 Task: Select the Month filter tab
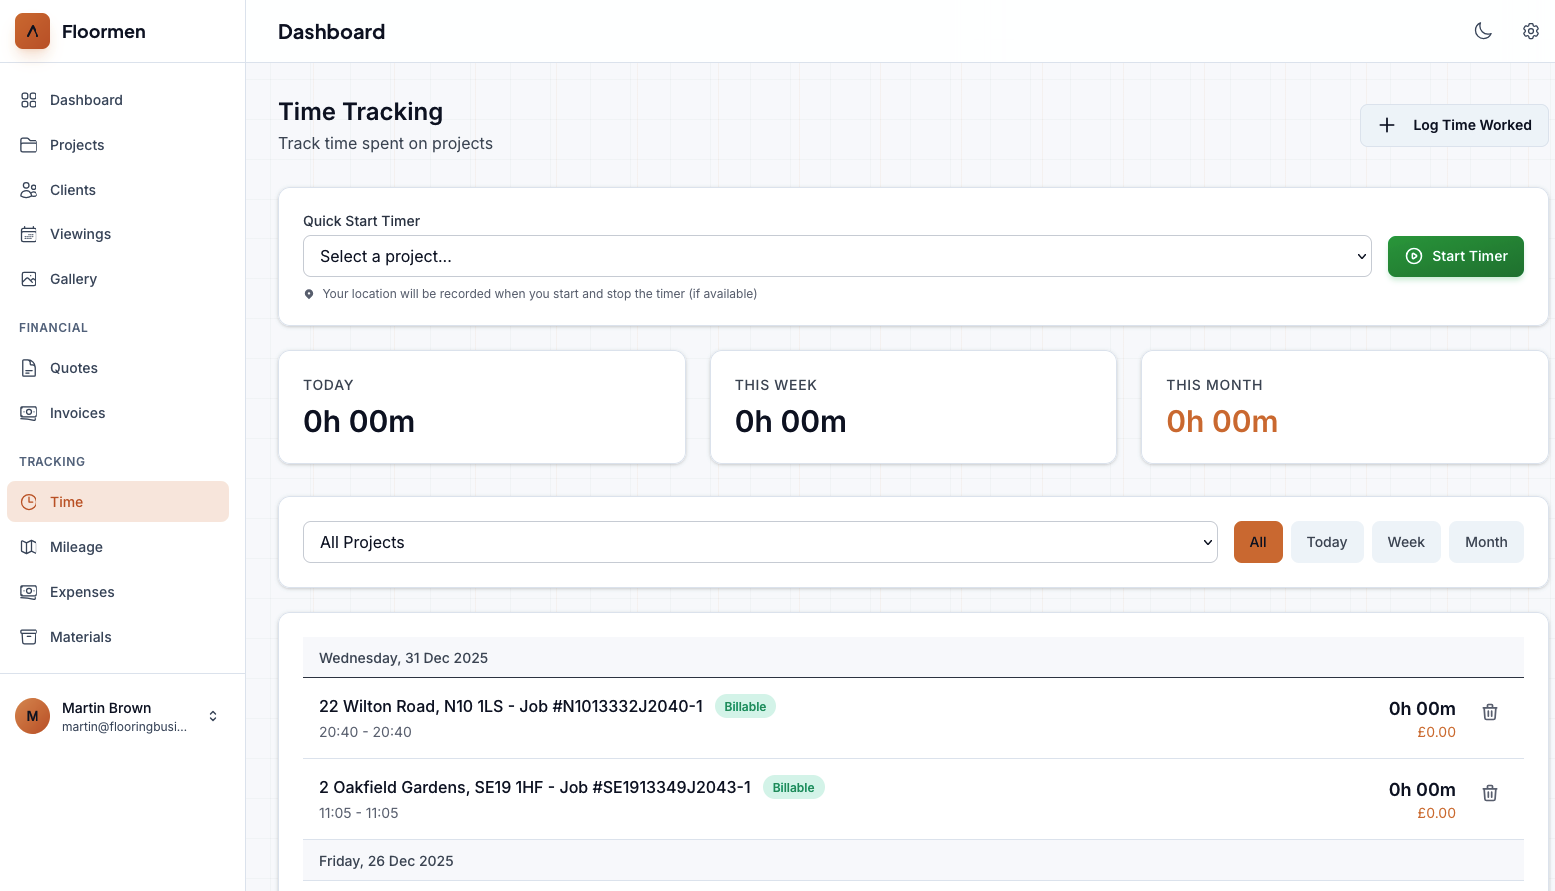(1486, 541)
